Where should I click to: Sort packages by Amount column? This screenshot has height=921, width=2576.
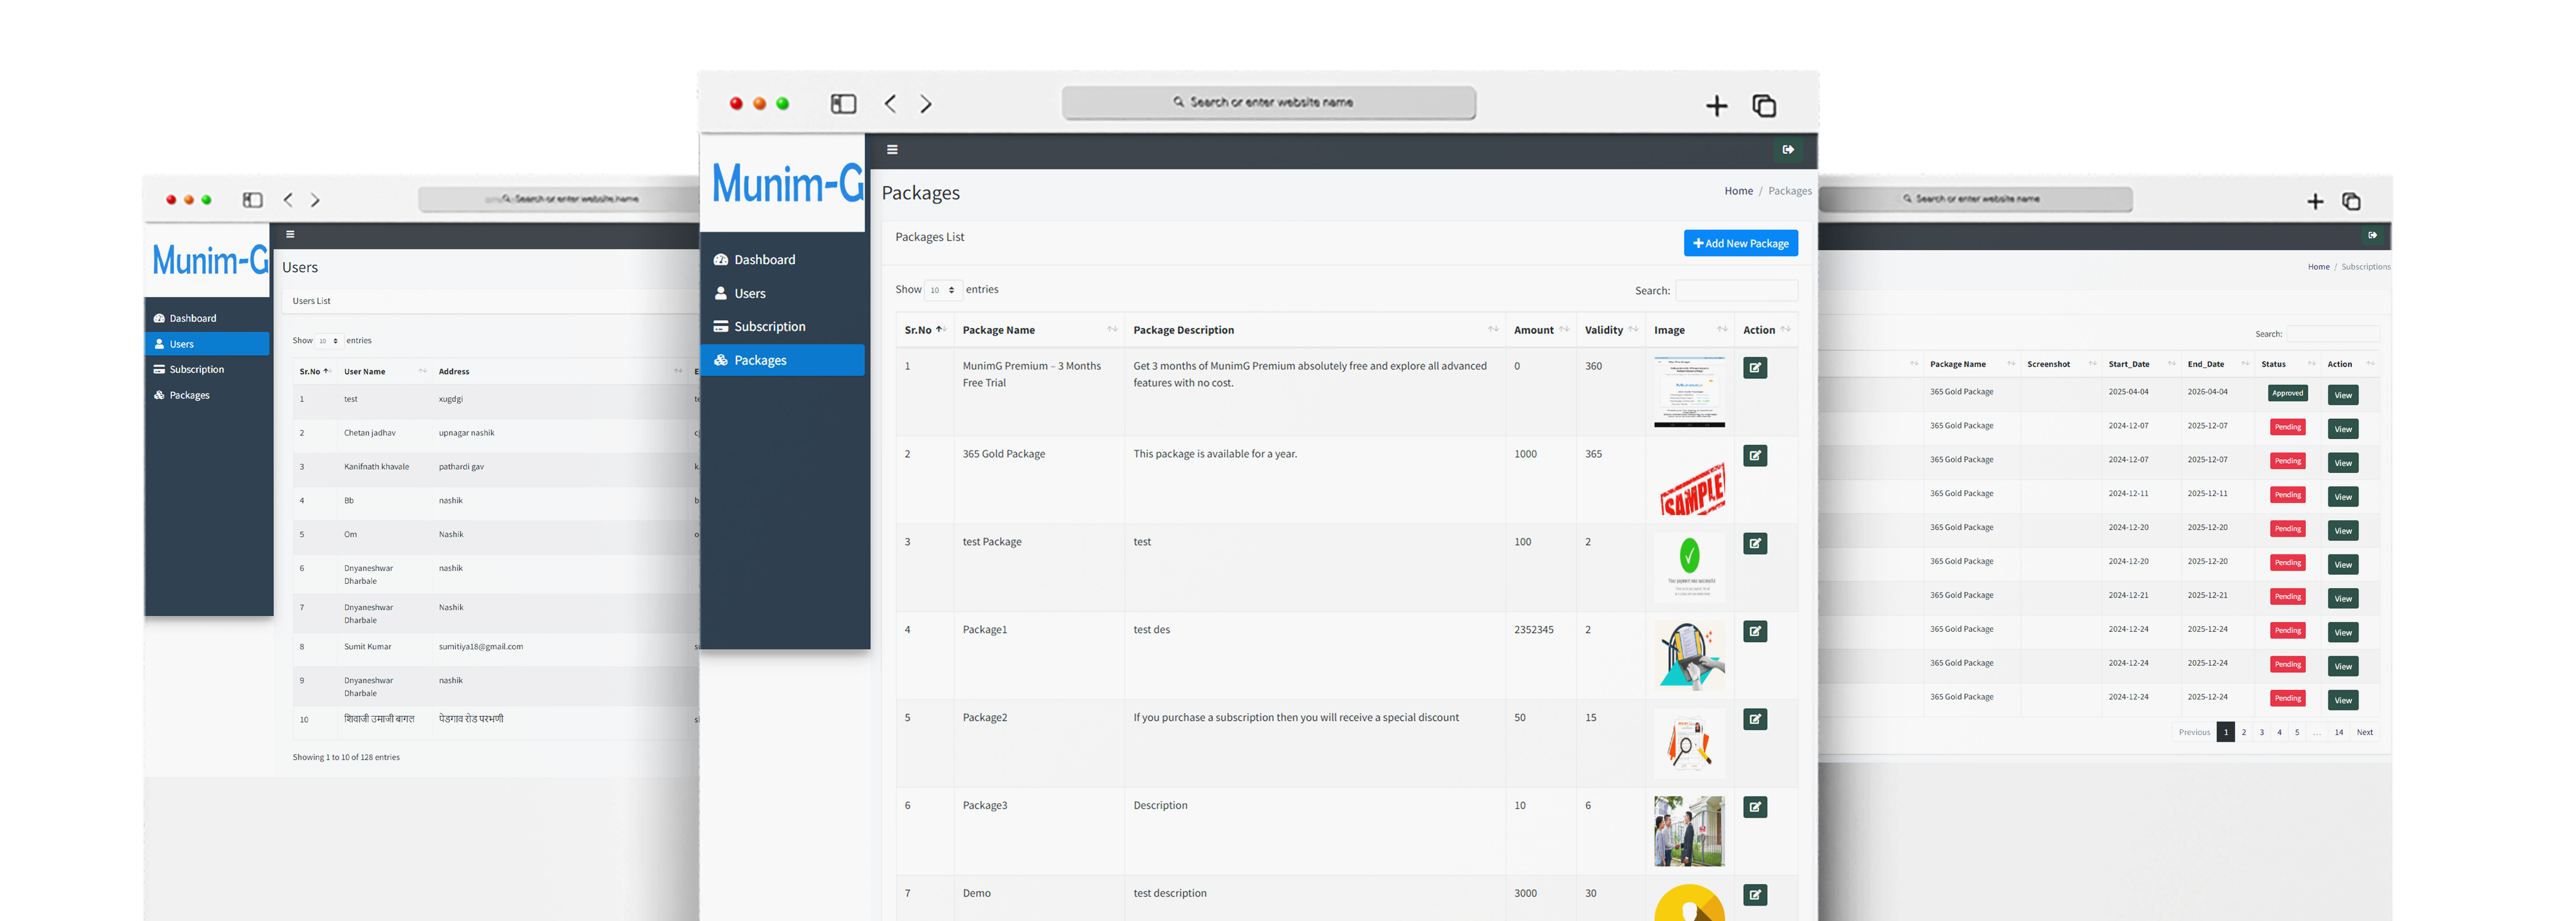pyautogui.click(x=1541, y=331)
